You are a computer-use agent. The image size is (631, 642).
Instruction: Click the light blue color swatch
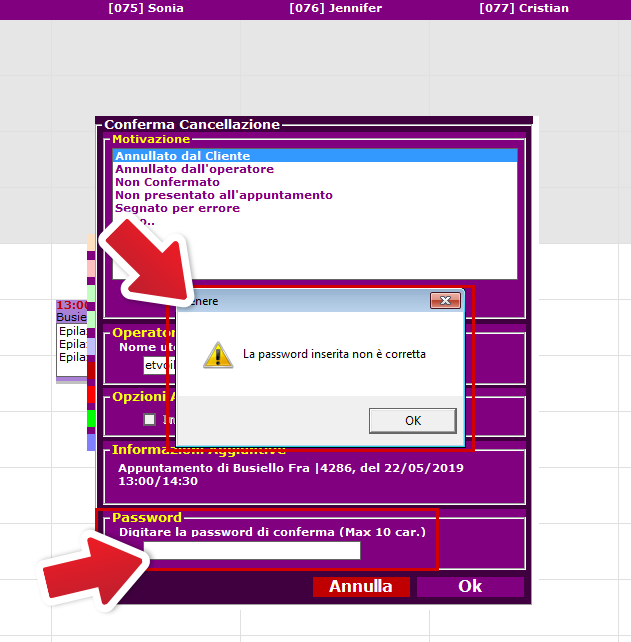(91, 442)
